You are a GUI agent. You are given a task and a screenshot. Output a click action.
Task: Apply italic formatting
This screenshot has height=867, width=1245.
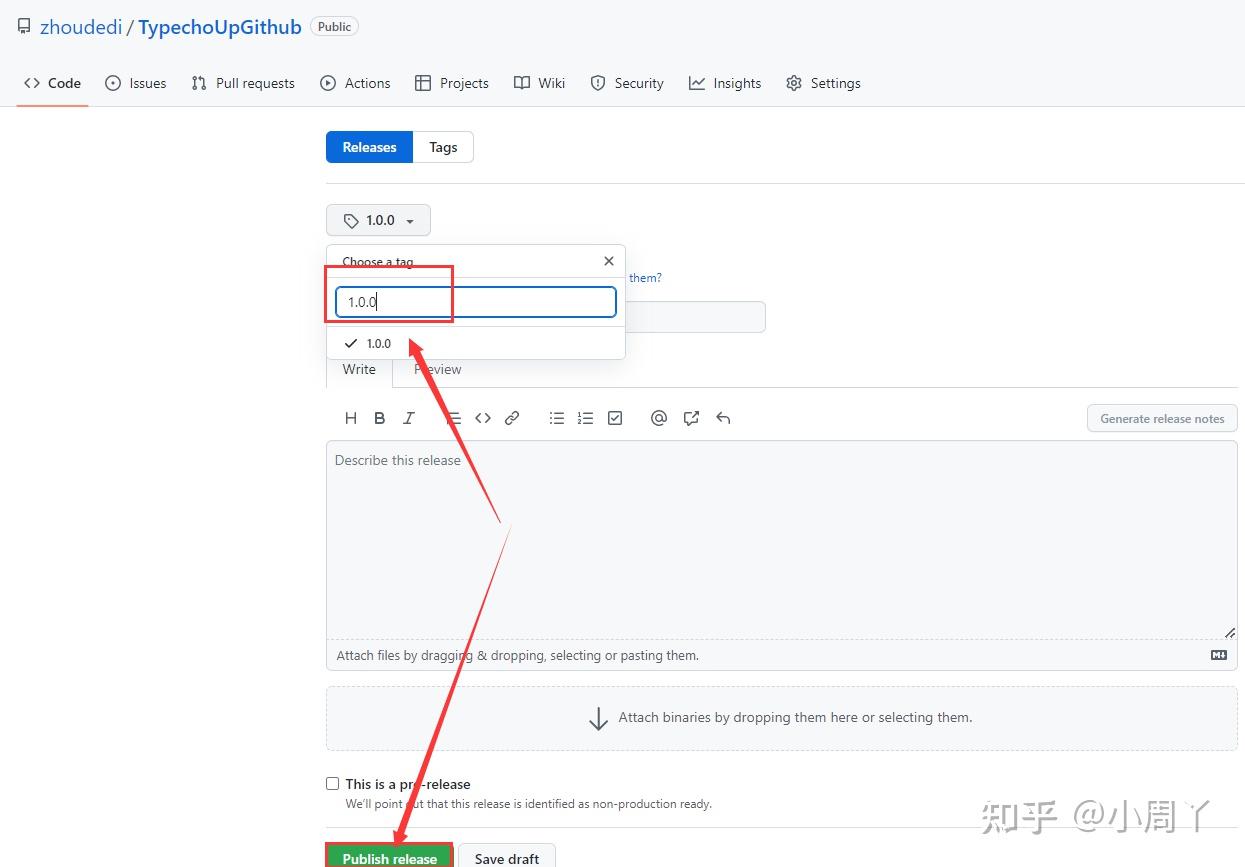pyautogui.click(x=409, y=417)
